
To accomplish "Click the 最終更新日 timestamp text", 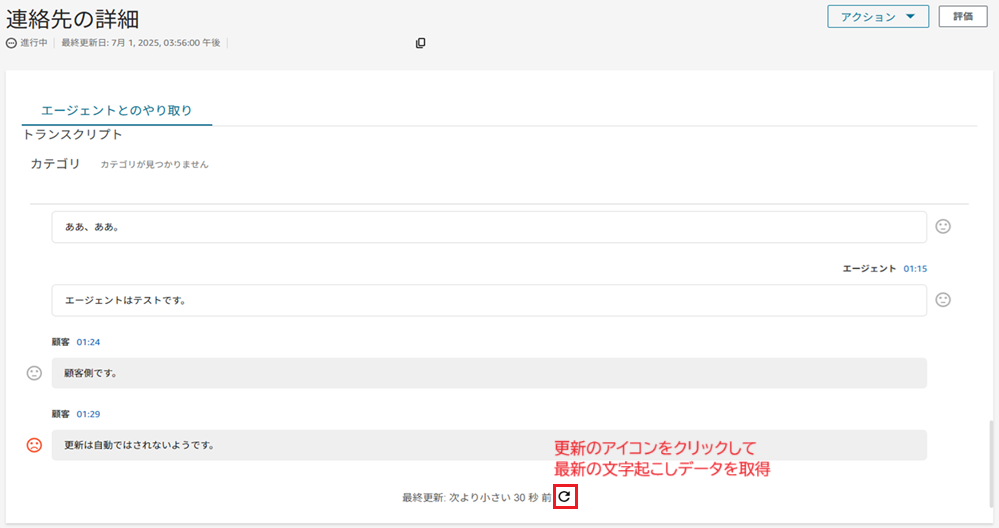I will point(141,43).
